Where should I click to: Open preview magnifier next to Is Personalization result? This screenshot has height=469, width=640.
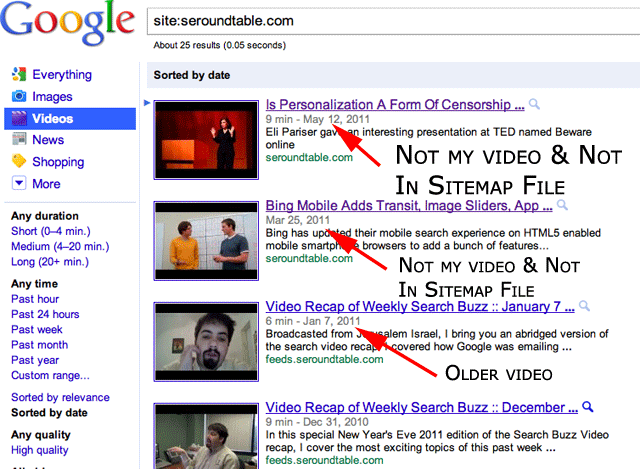coord(534,104)
